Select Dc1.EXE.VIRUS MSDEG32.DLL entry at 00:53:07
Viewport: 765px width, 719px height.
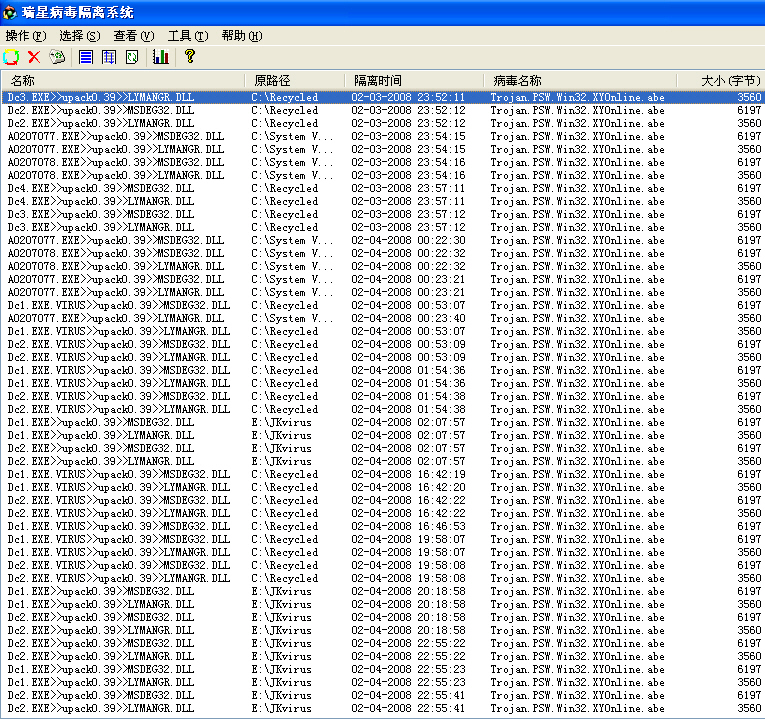click(x=119, y=305)
